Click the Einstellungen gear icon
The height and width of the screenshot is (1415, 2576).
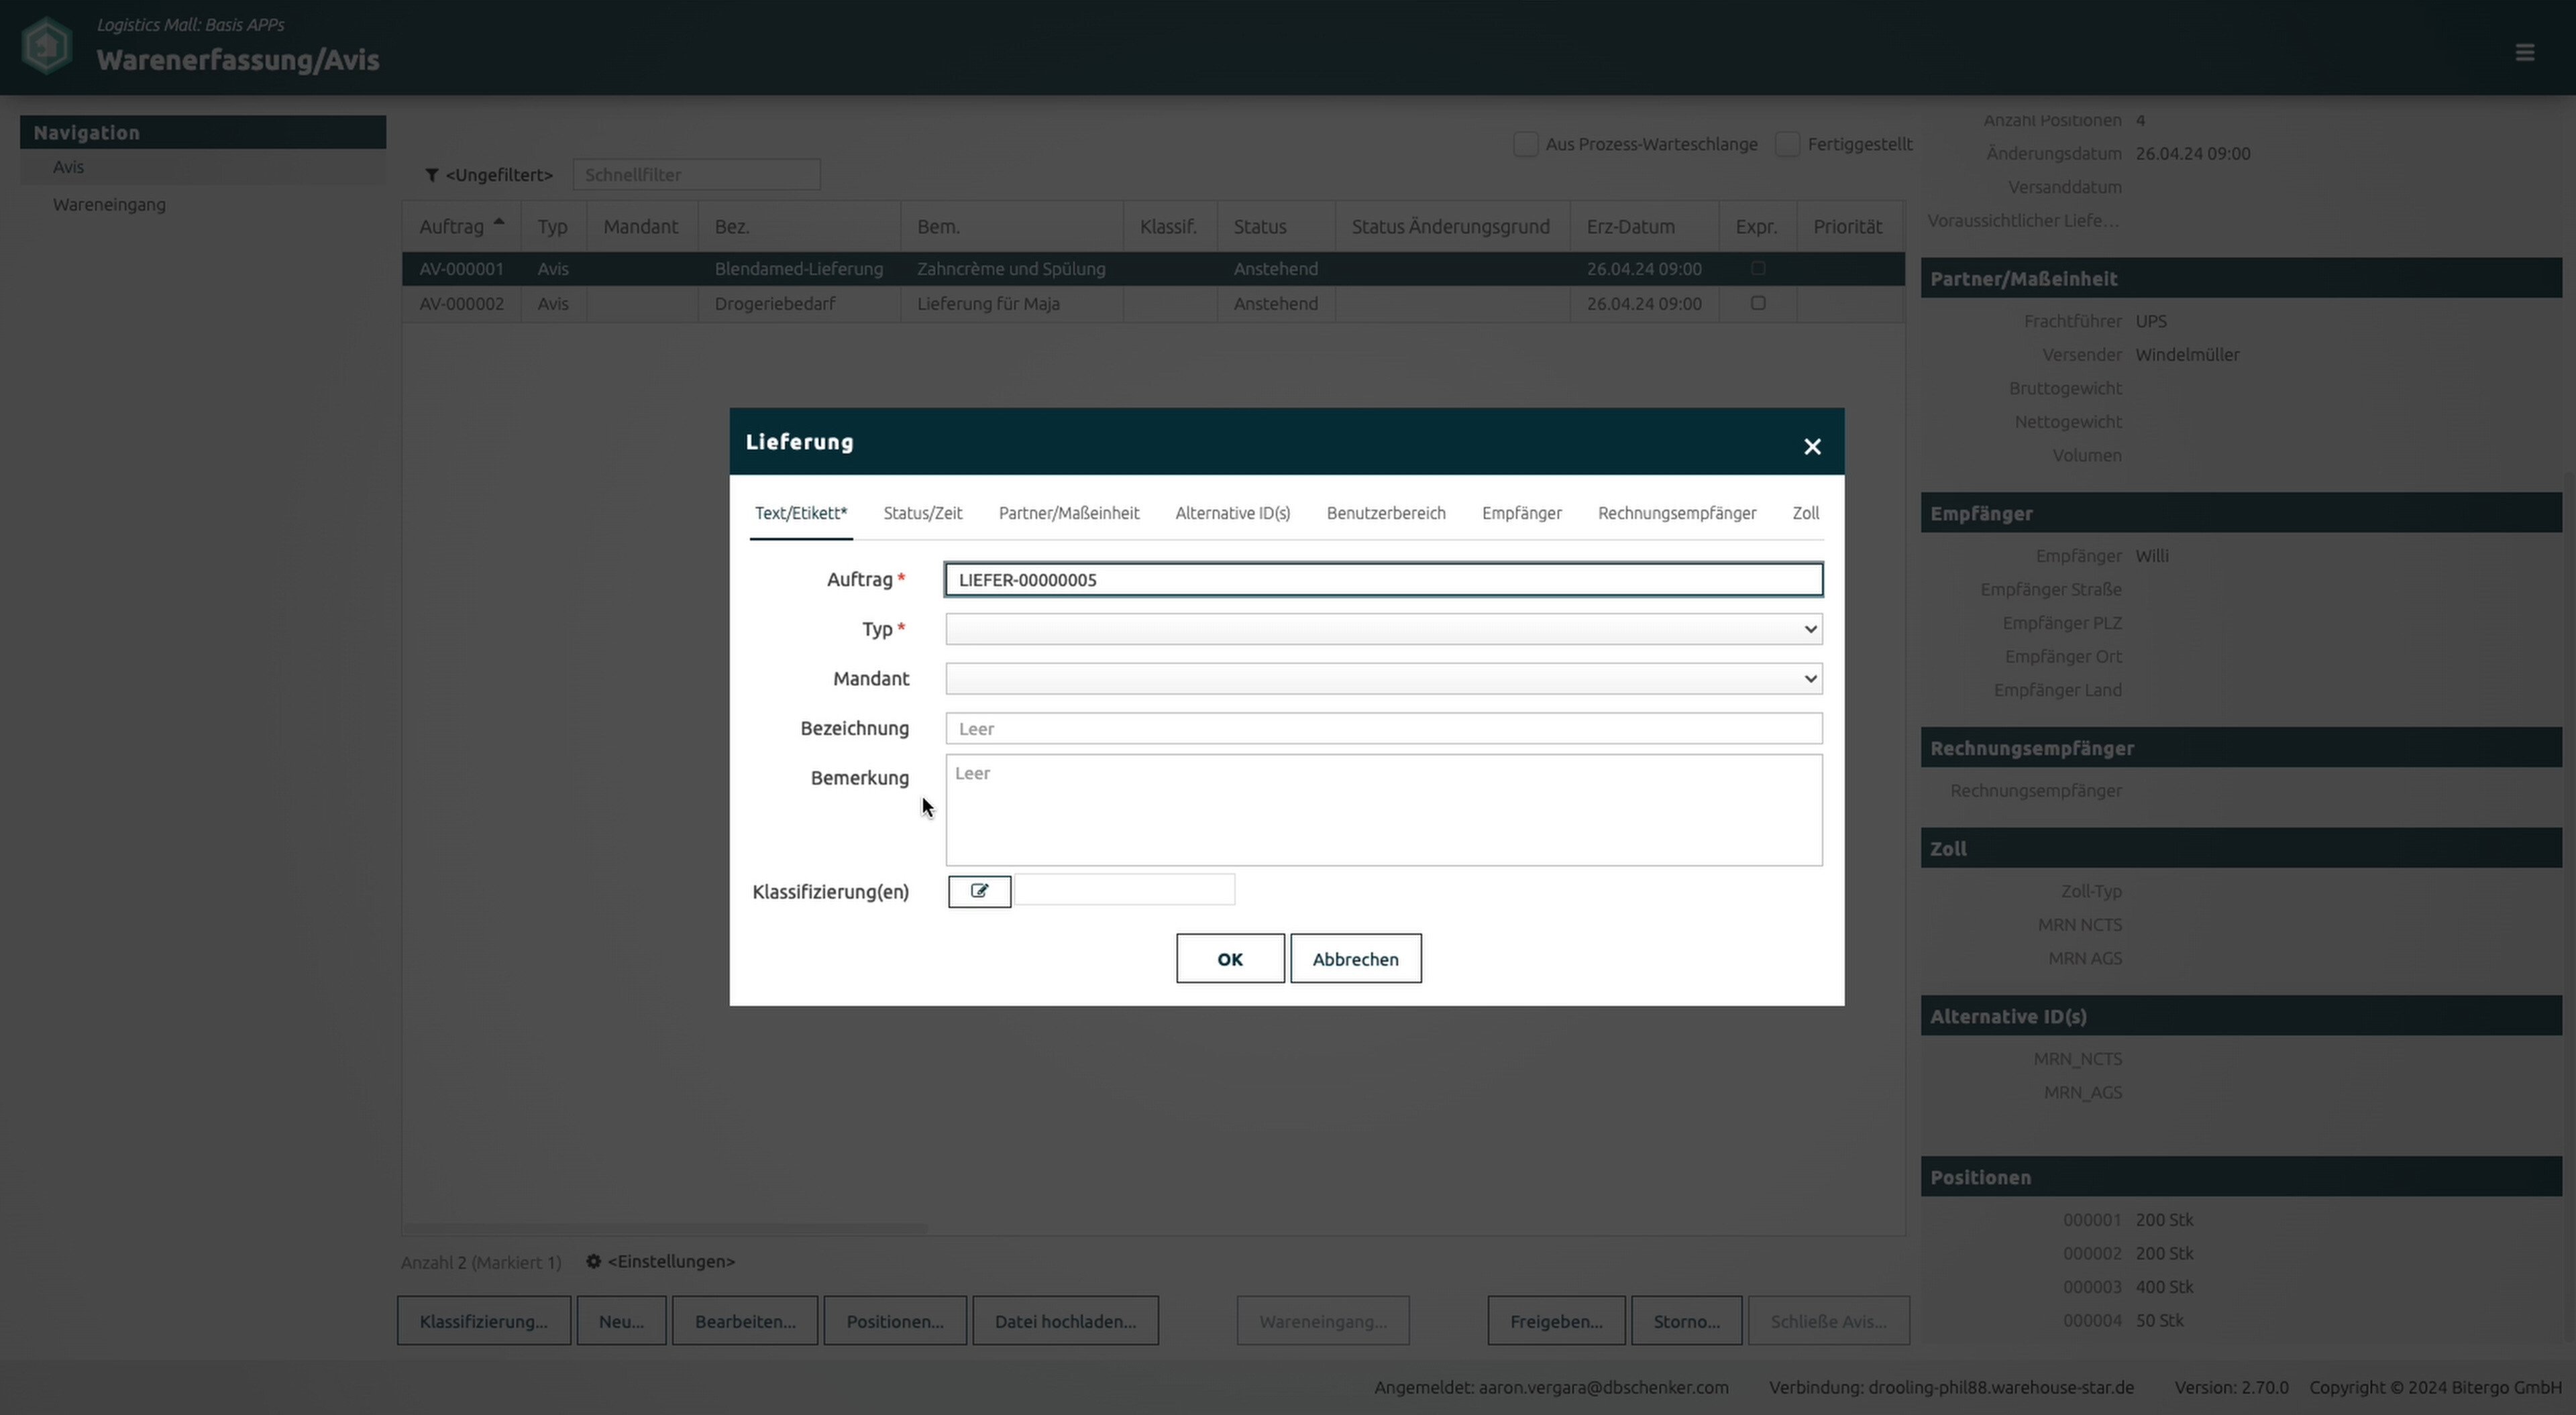click(x=593, y=1261)
